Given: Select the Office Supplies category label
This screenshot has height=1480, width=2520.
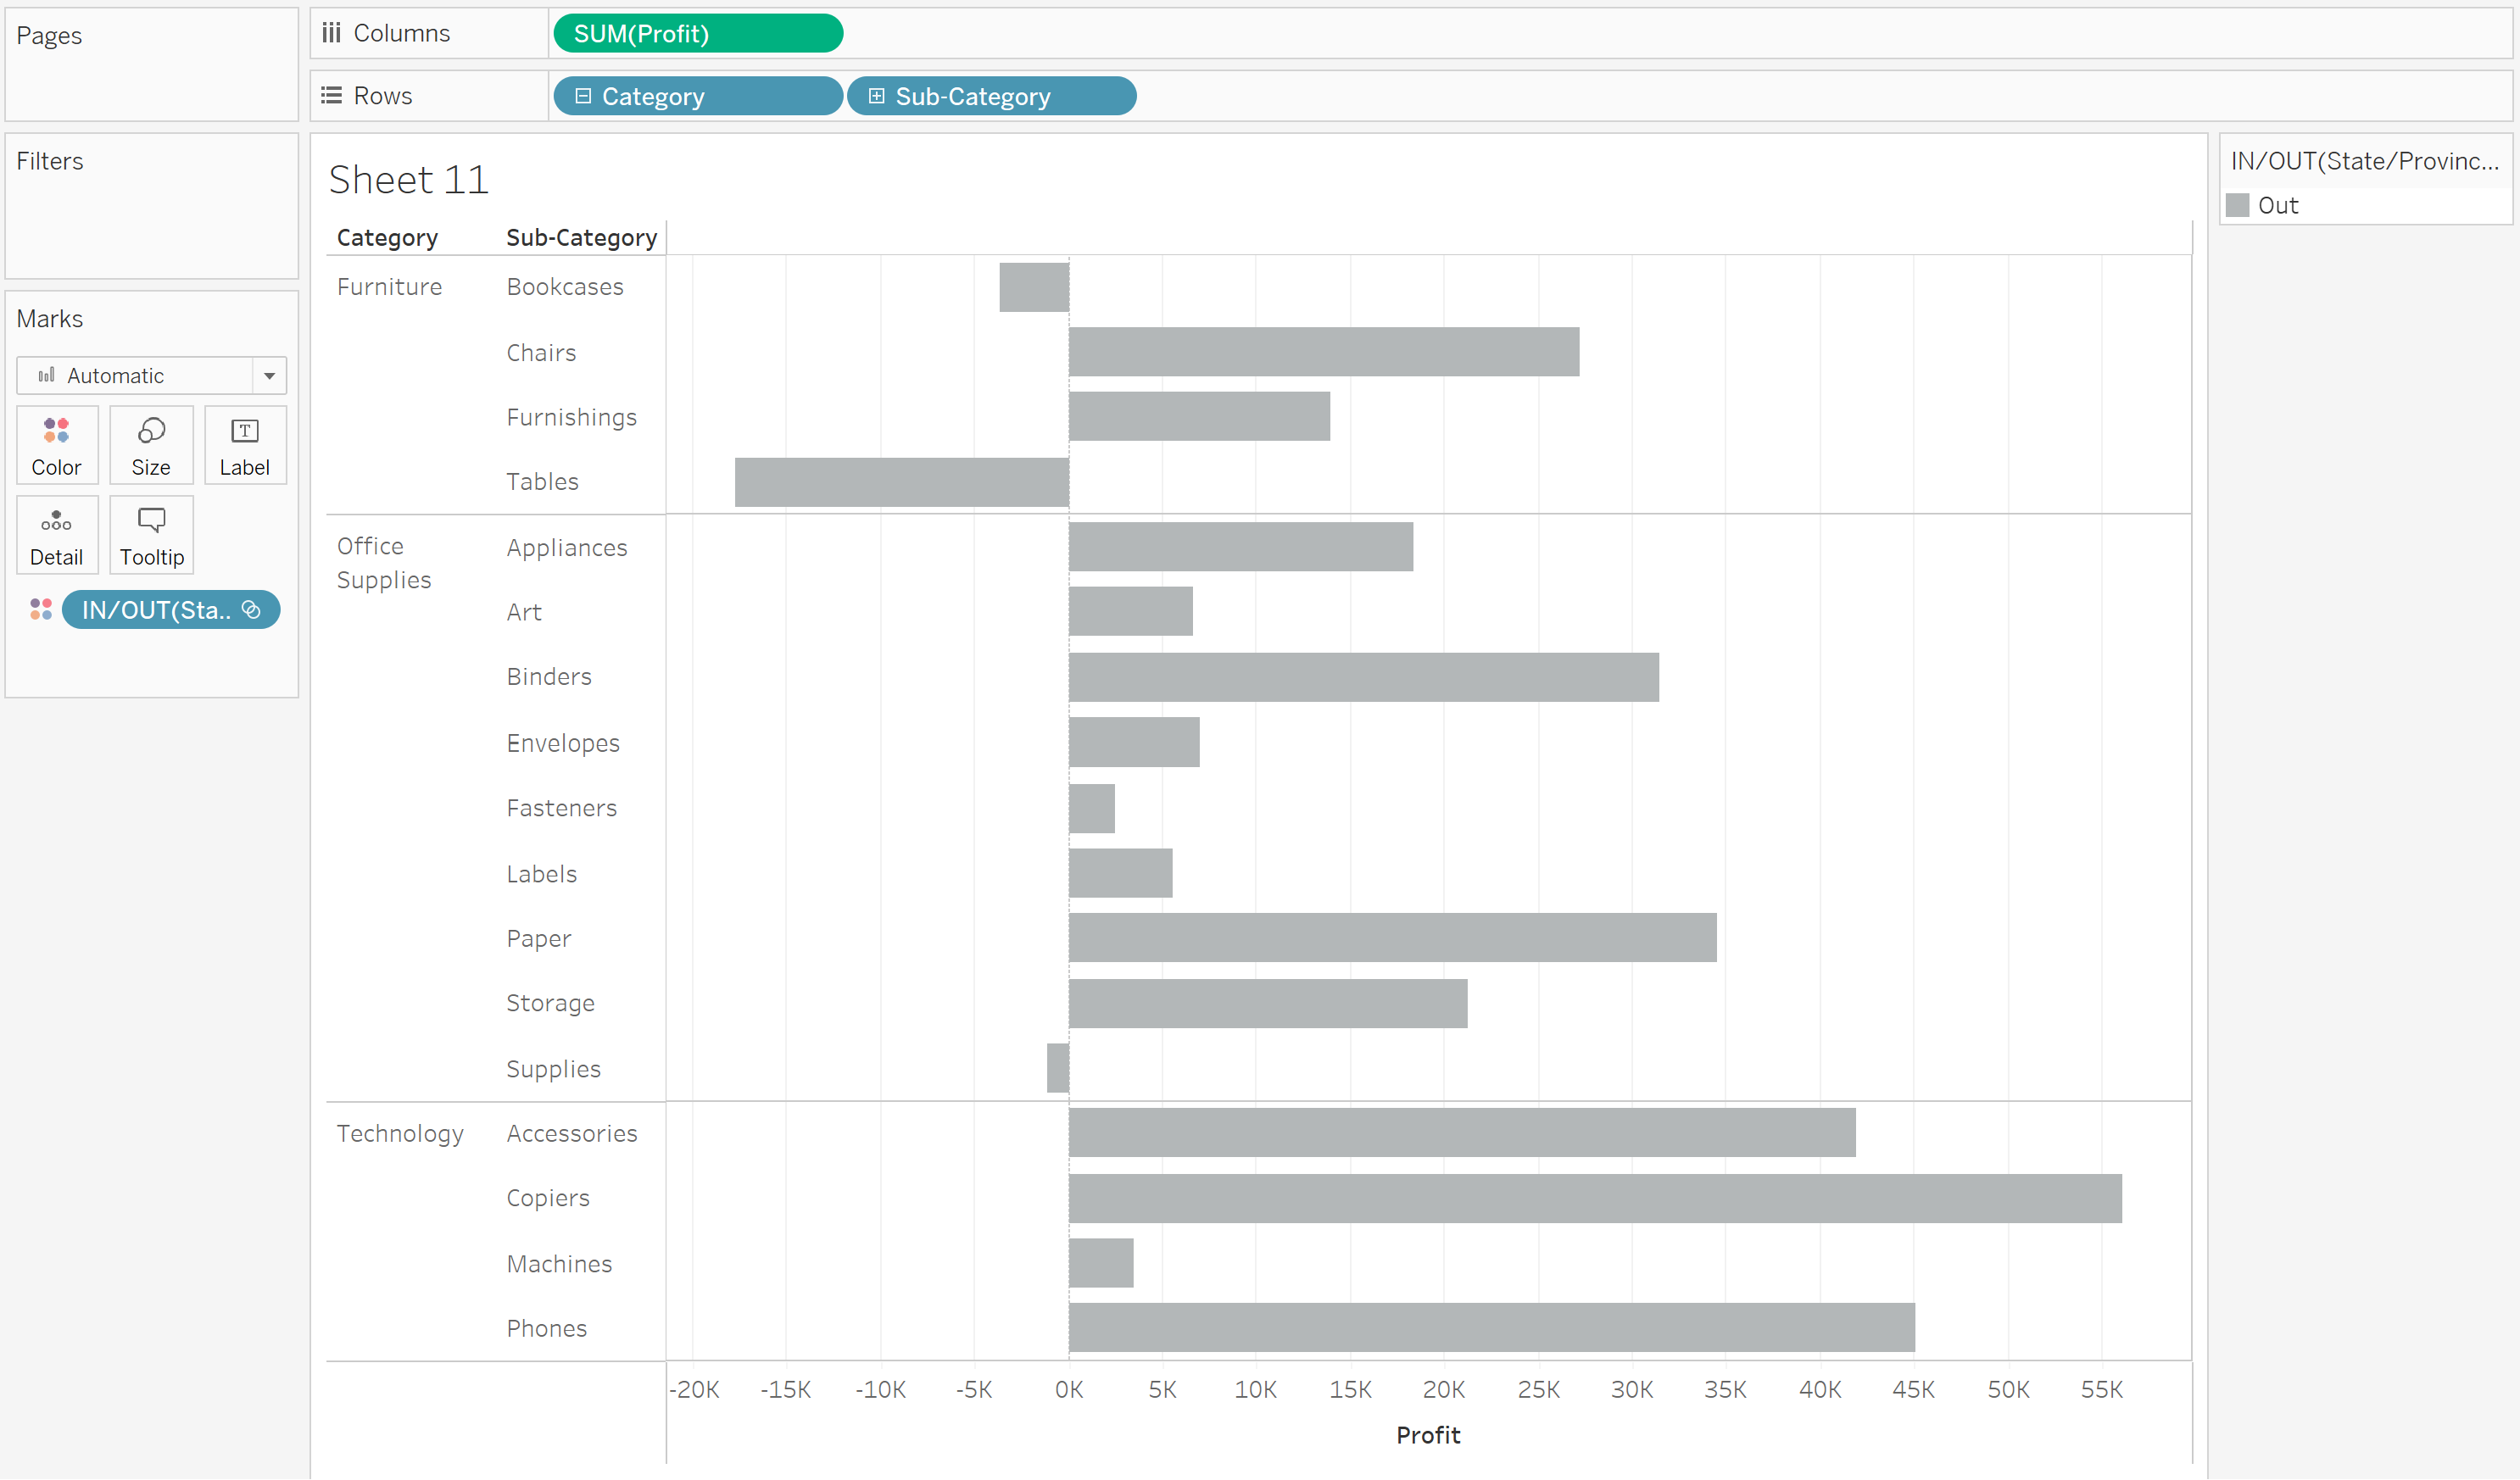Looking at the screenshot, I should [384, 563].
